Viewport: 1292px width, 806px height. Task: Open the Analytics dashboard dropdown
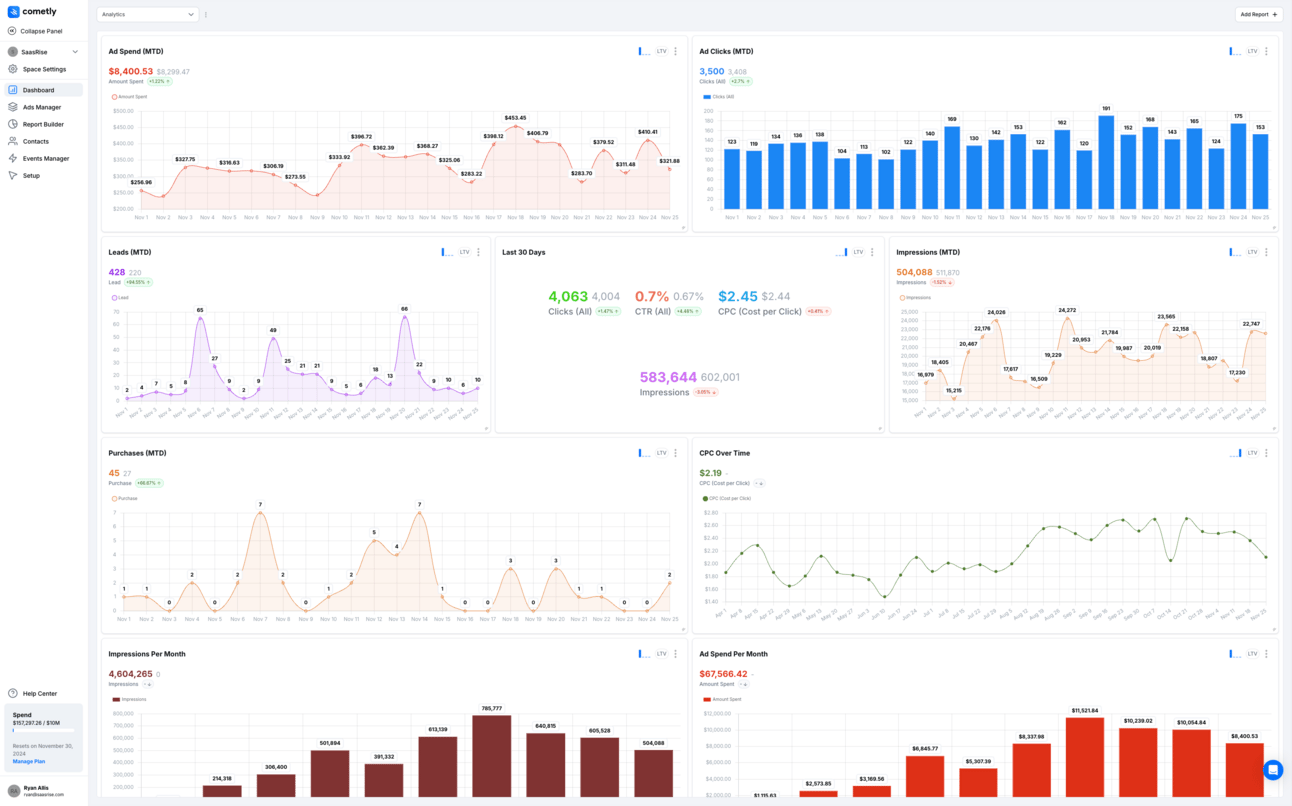148,15
